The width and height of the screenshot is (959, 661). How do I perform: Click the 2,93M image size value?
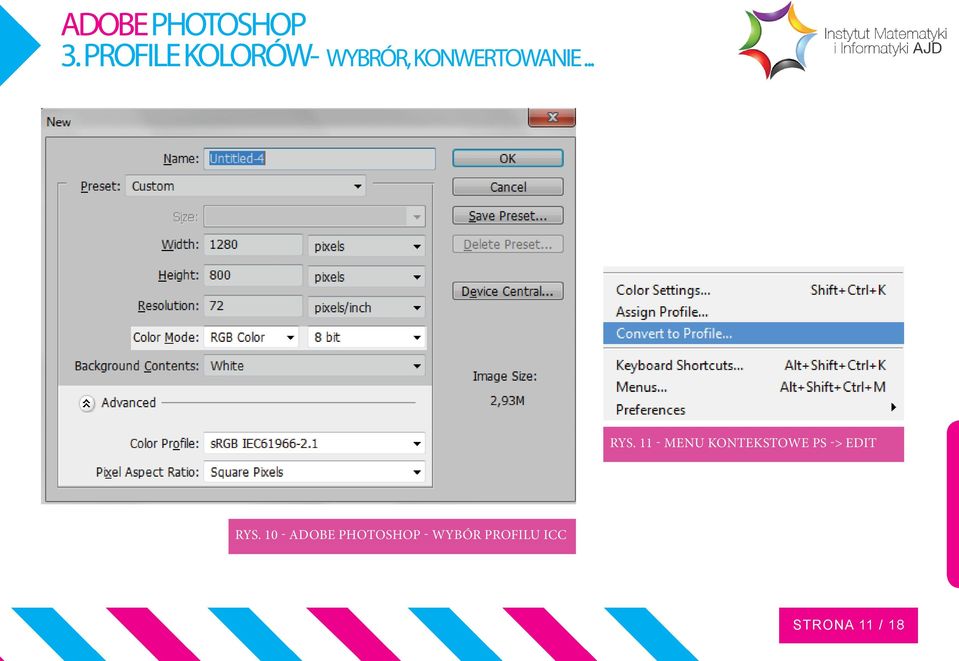click(507, 401)
